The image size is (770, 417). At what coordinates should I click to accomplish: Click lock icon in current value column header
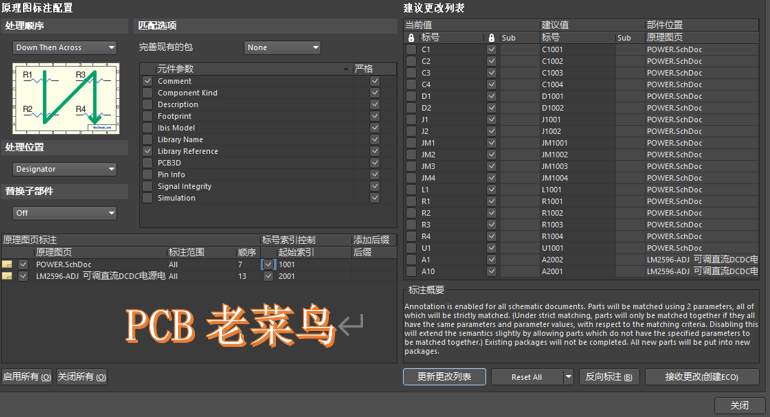tap(411, 37)
